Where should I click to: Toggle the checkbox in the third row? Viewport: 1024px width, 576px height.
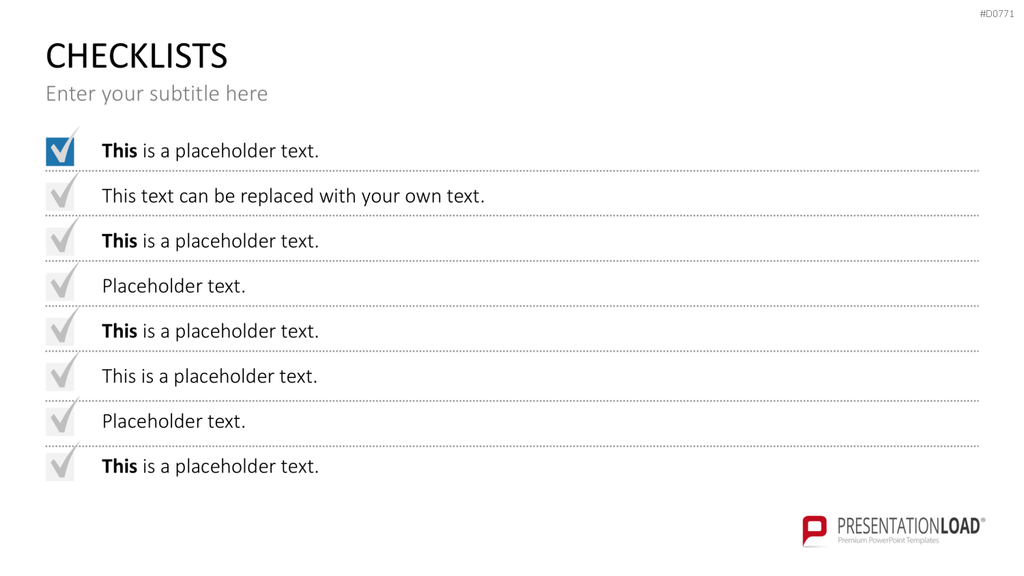(60, 242)
